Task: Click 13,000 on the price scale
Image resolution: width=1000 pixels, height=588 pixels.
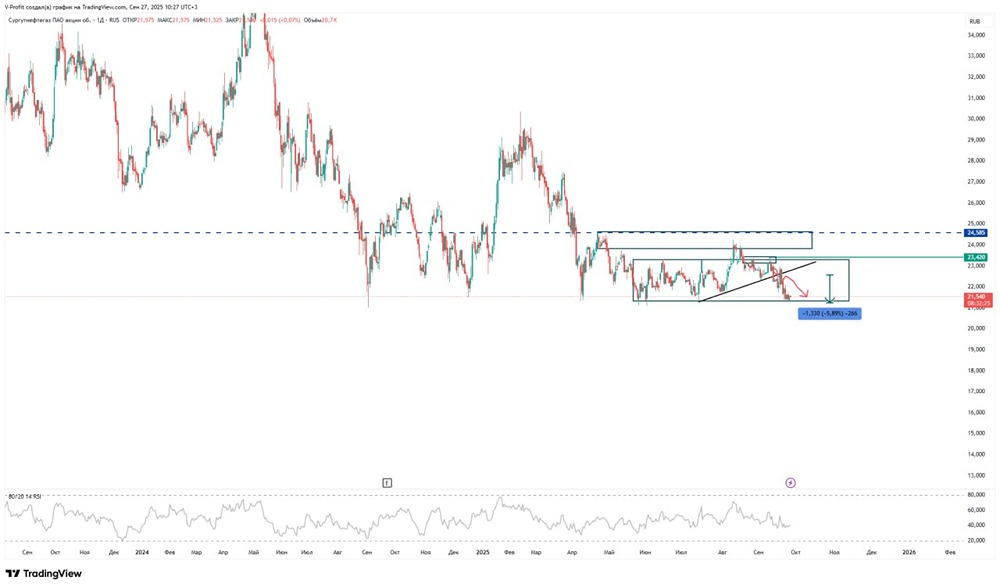Action: (976, 475)
